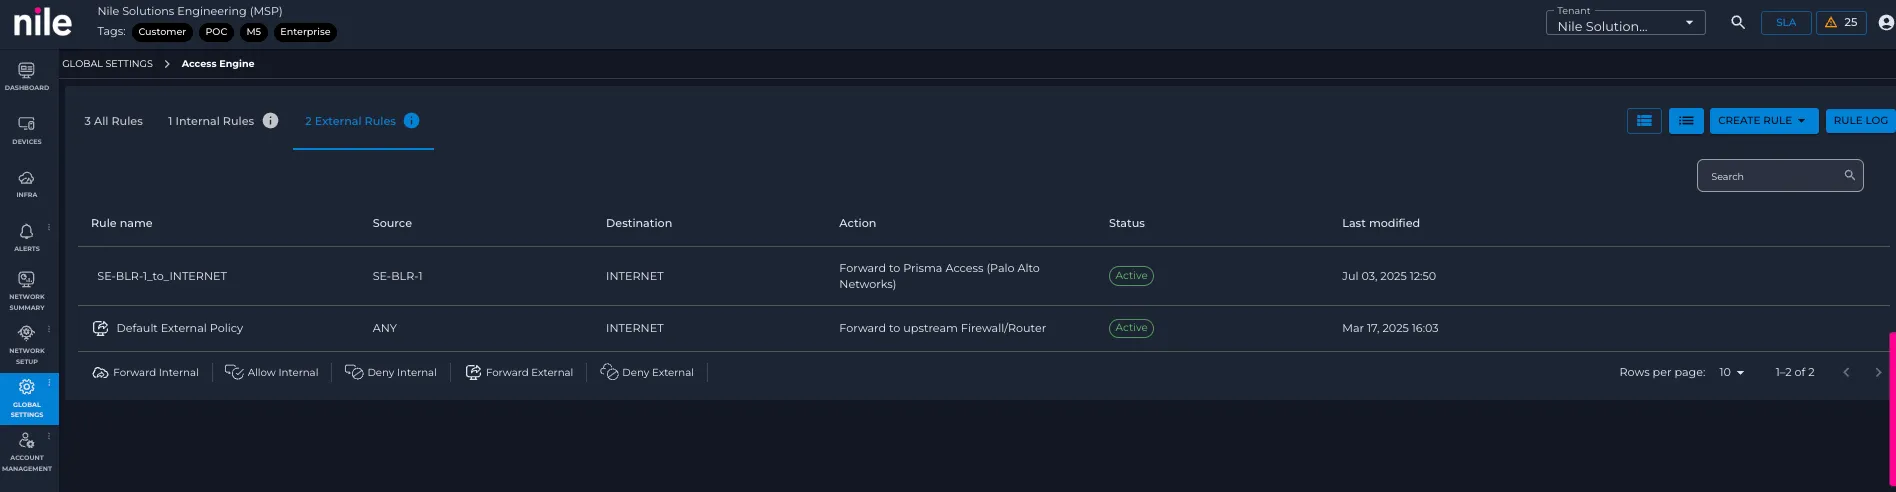The width and height of the screenshot is (1896, 492).
Task: Select the External Rules tab
Action: tap(350, 121)
